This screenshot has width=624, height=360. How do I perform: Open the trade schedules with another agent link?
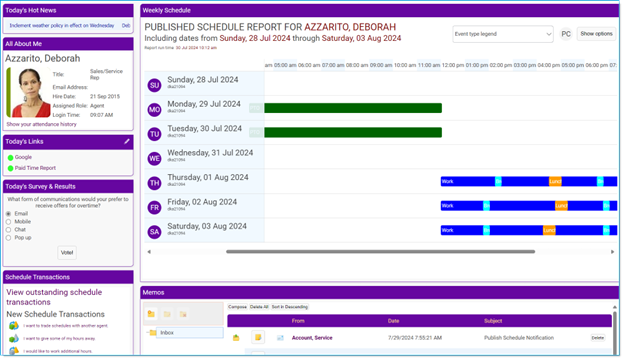tap(66, 326)
